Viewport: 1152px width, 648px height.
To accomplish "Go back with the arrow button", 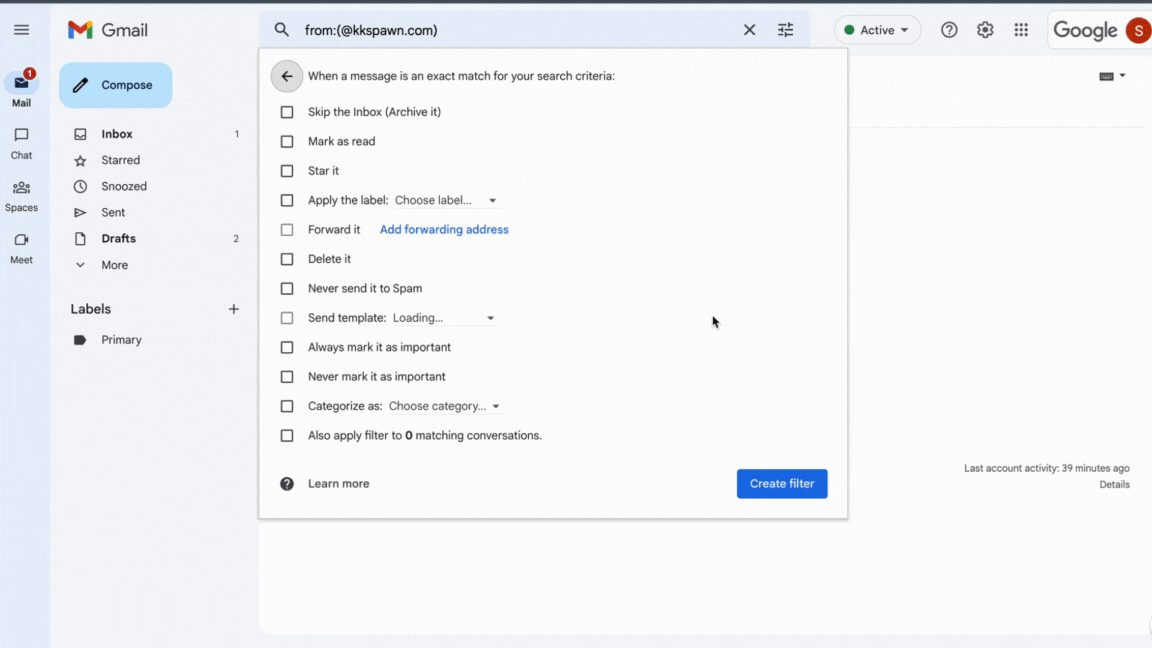I will coord(287,76).
